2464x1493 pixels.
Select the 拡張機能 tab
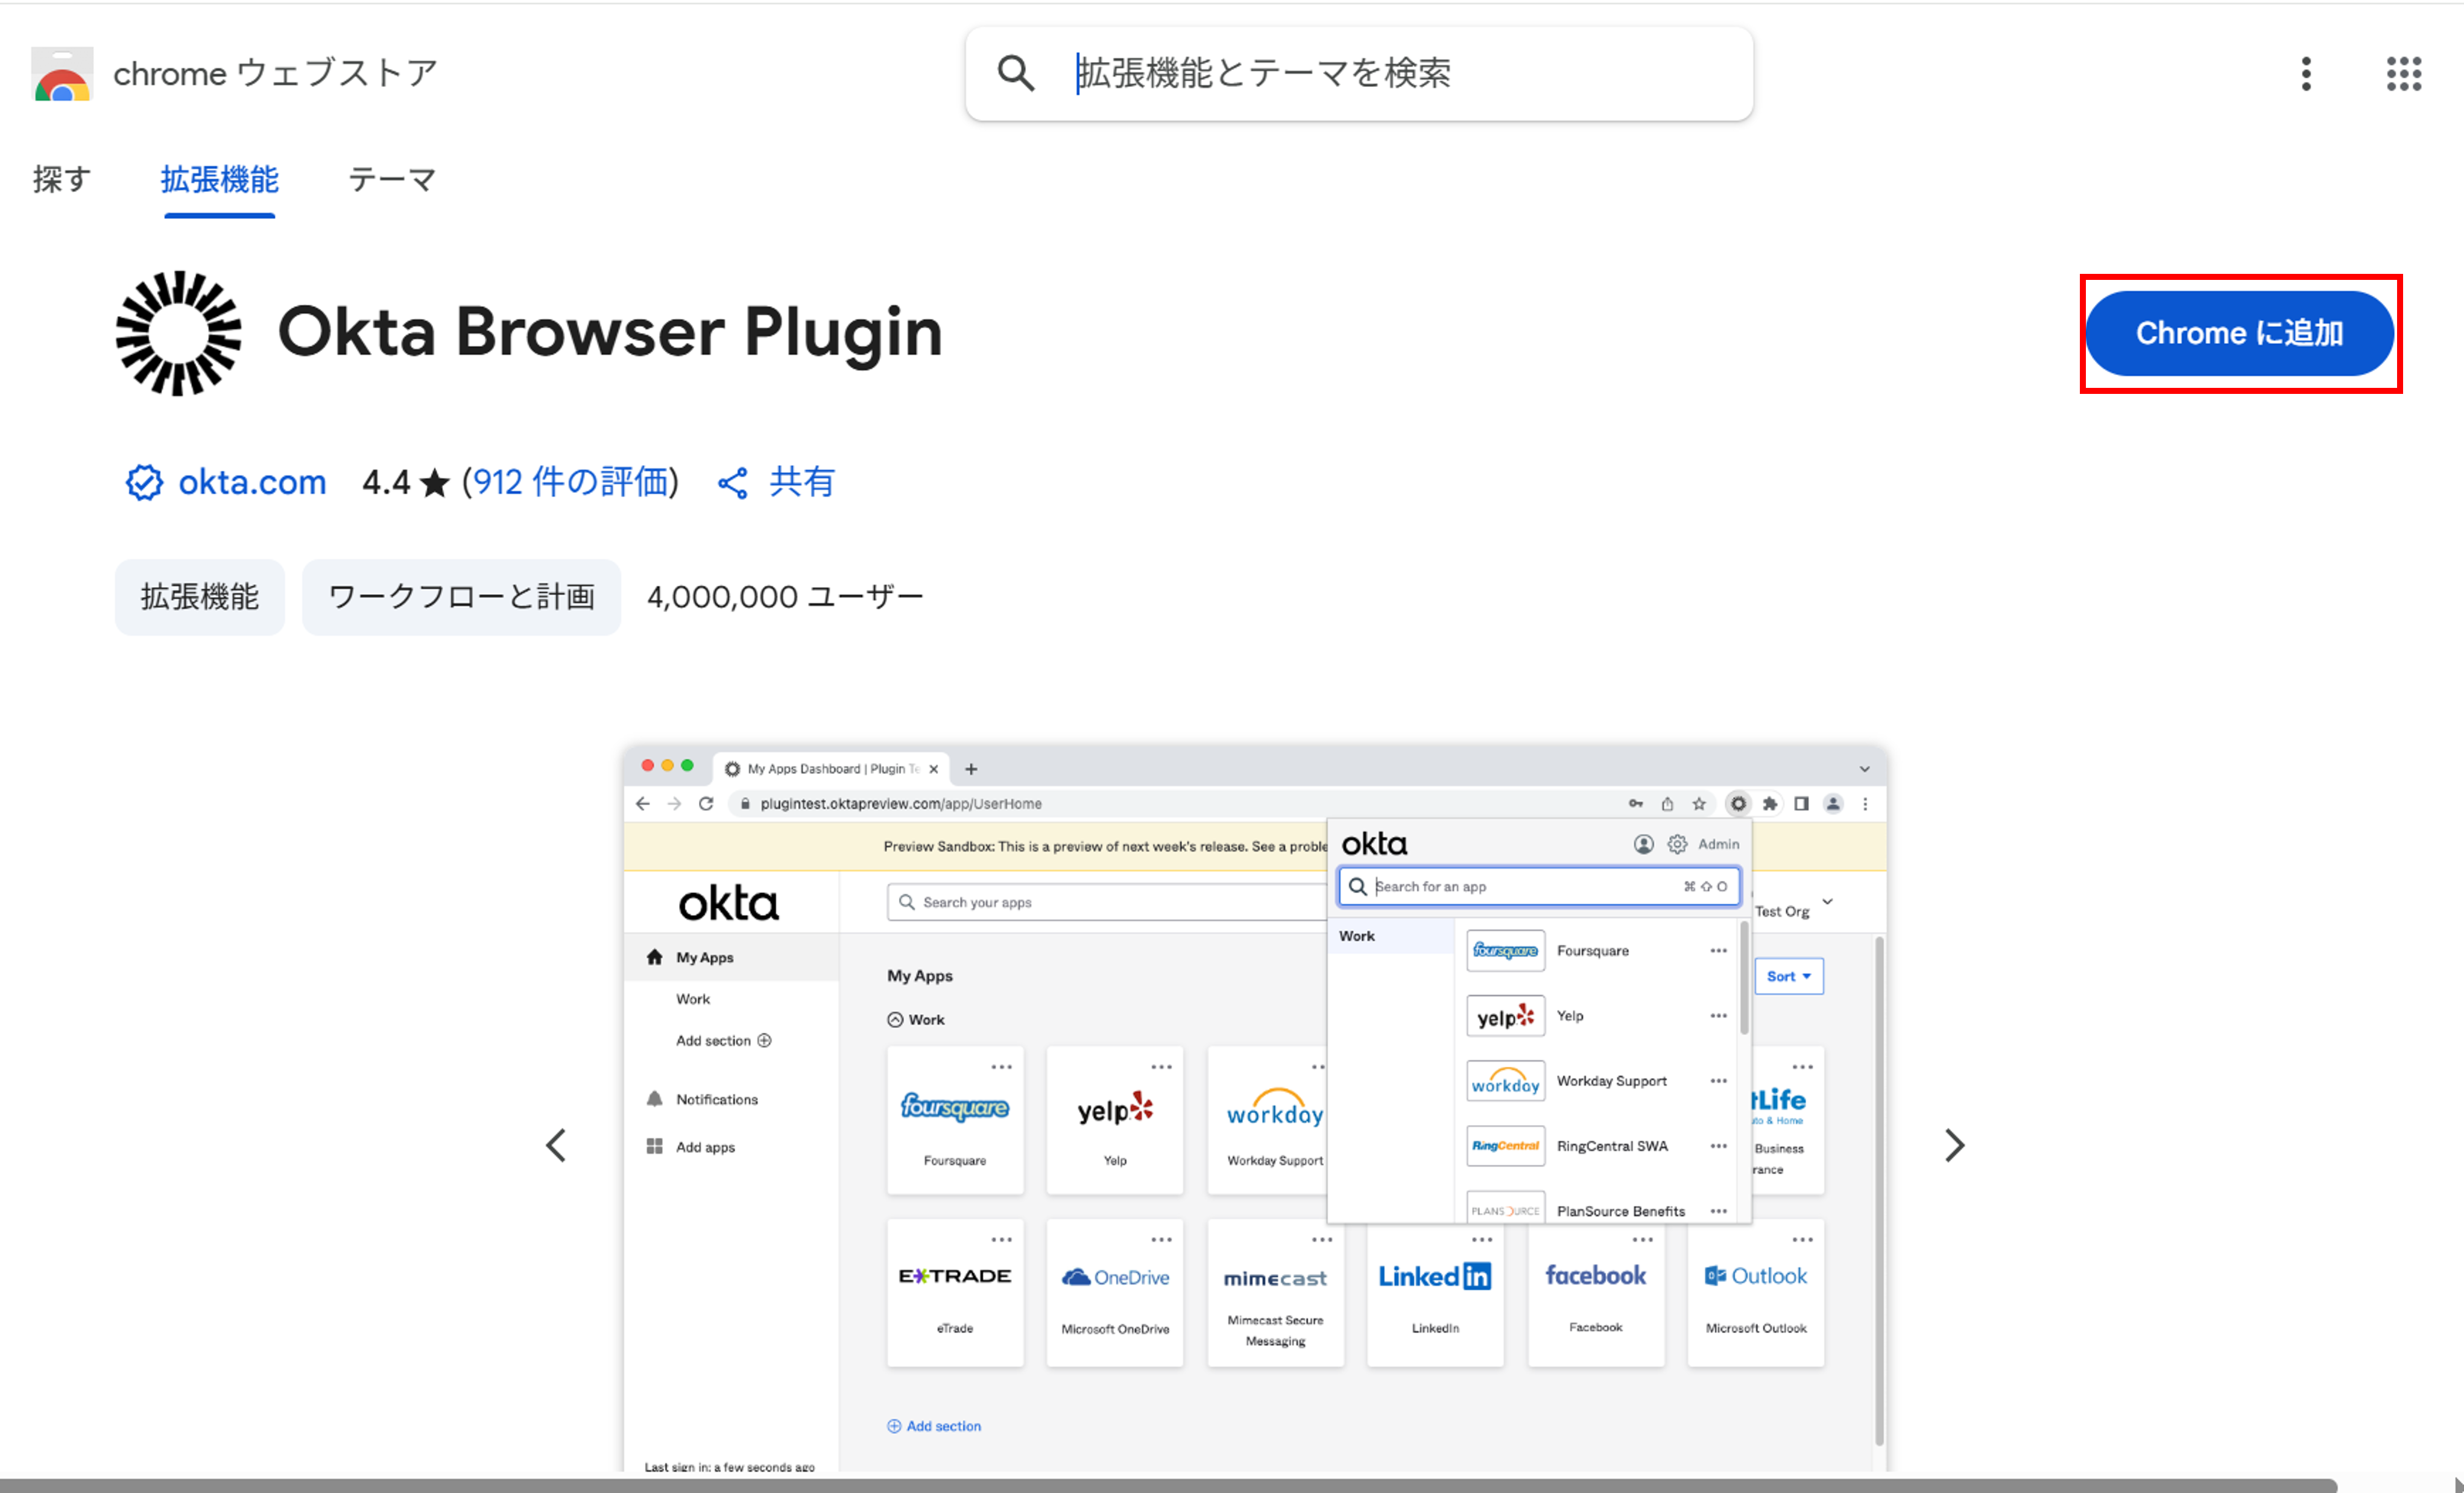219,180
